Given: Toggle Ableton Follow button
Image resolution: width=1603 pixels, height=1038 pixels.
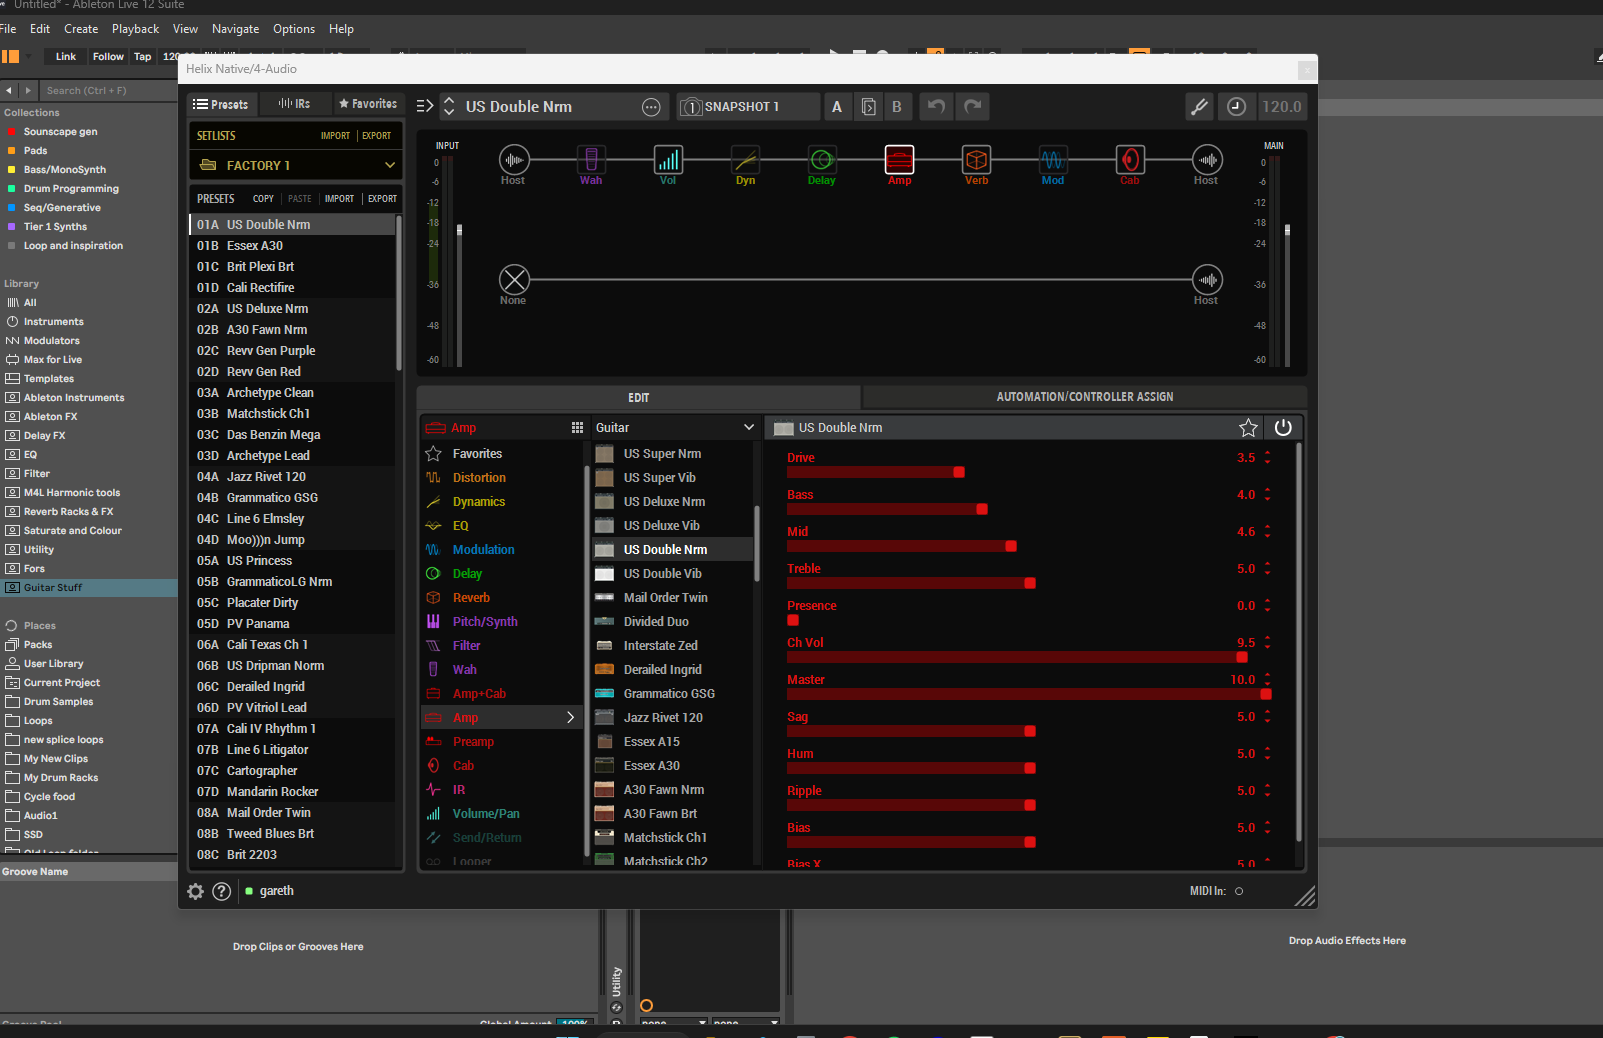Looking at the screenshot, I should coord(108,57).
